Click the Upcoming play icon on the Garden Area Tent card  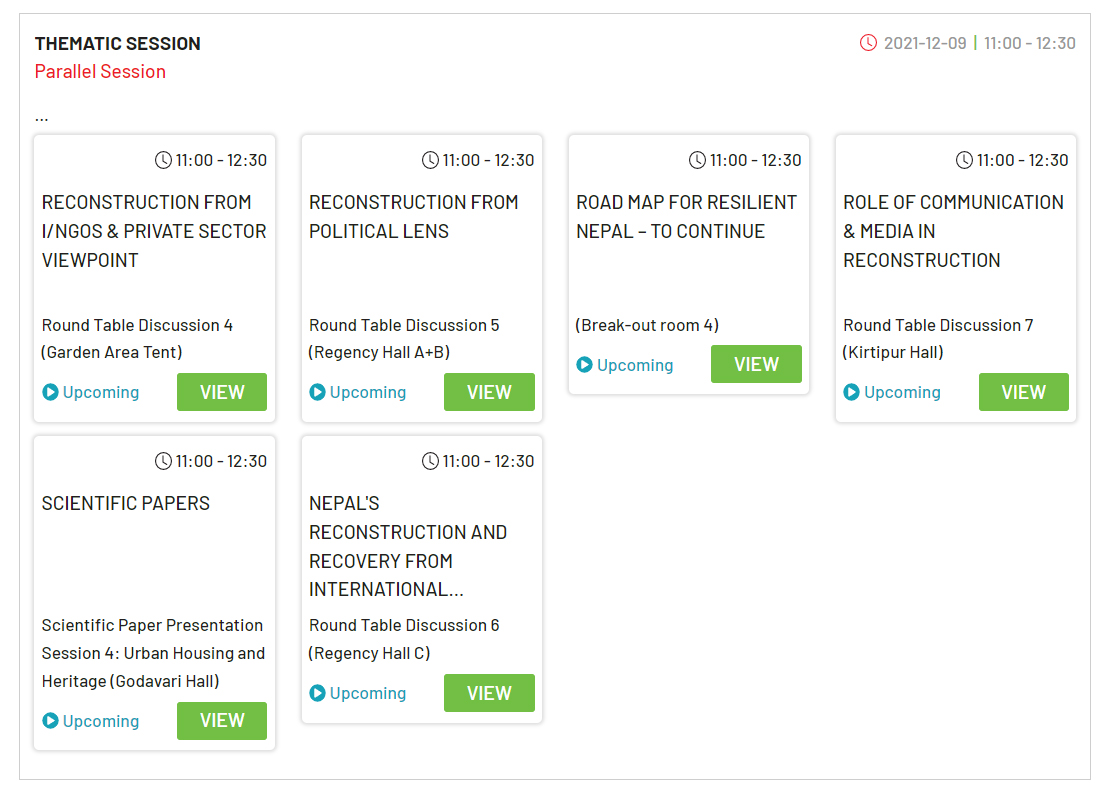[51, 392]
